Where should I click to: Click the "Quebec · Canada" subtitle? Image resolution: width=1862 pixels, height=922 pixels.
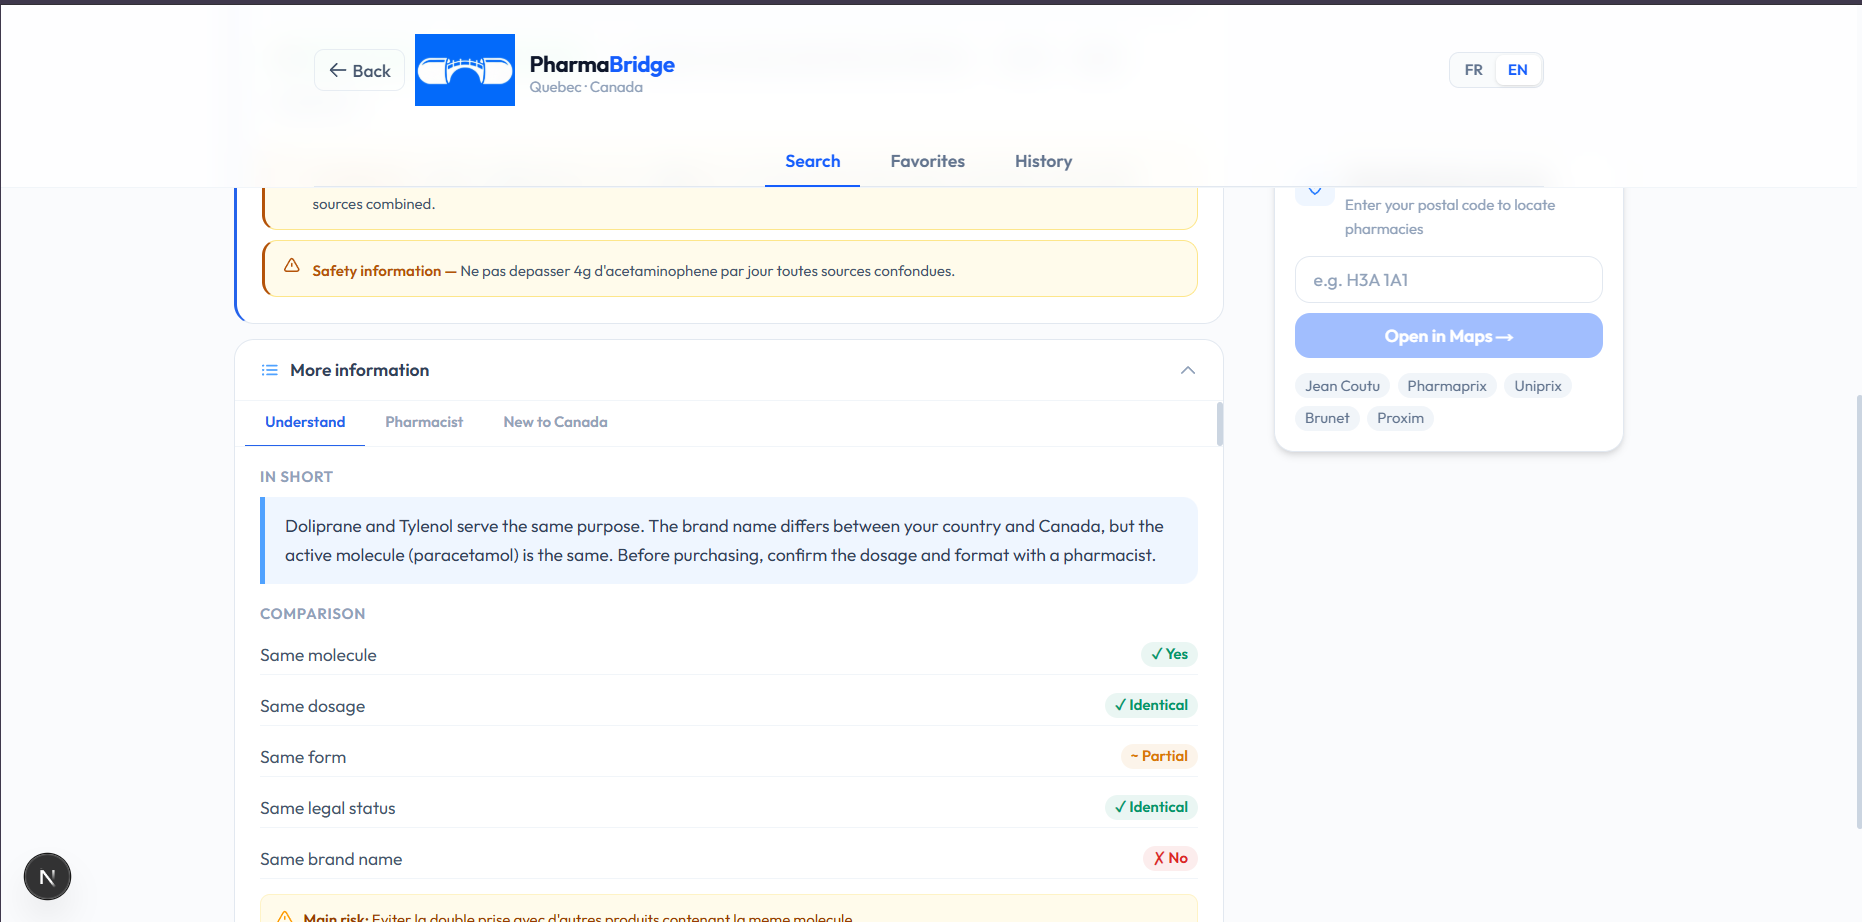click(586, 87)
